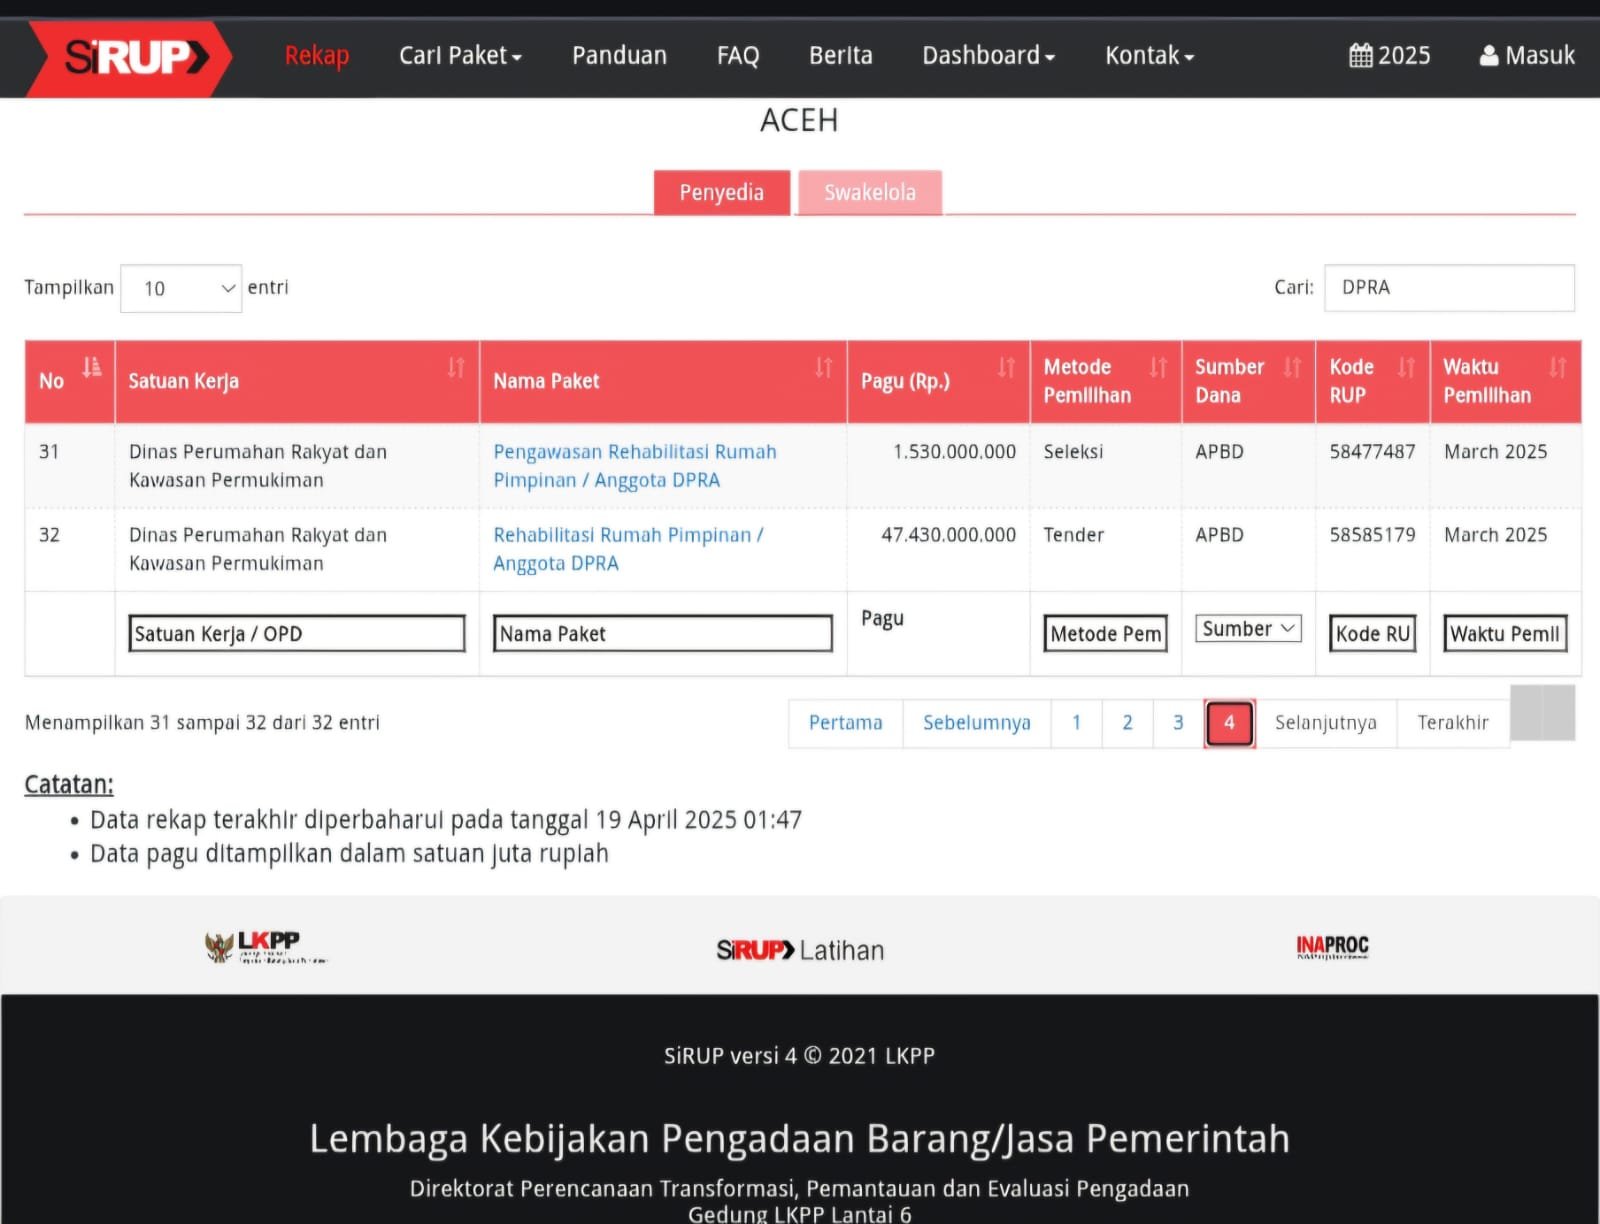The height and width of the screenshot is (1224, 1600).
Task: Click the LKPP logo in footer
Action: tap(264, 946)
